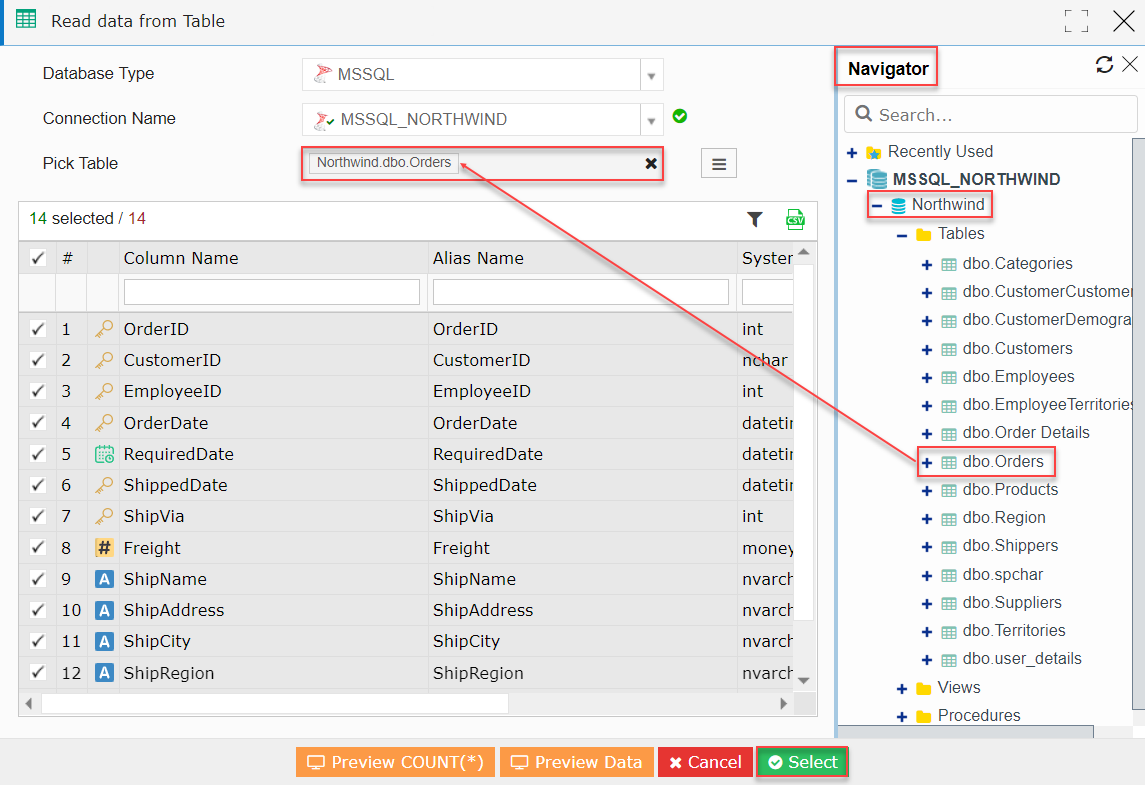Open the Database Type dropdown
This screenshot has width=1145, height=785.
click(651, 75)
